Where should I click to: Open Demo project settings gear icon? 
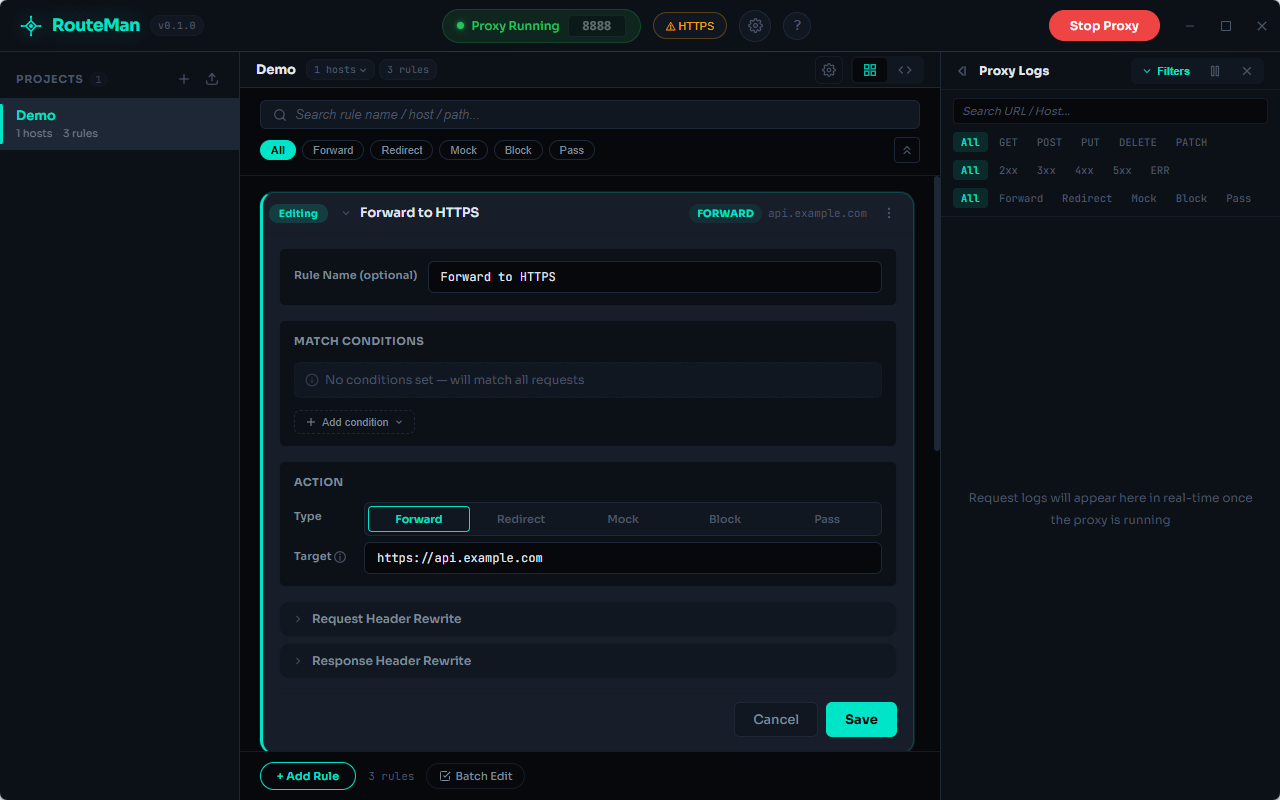pos(828,70)
